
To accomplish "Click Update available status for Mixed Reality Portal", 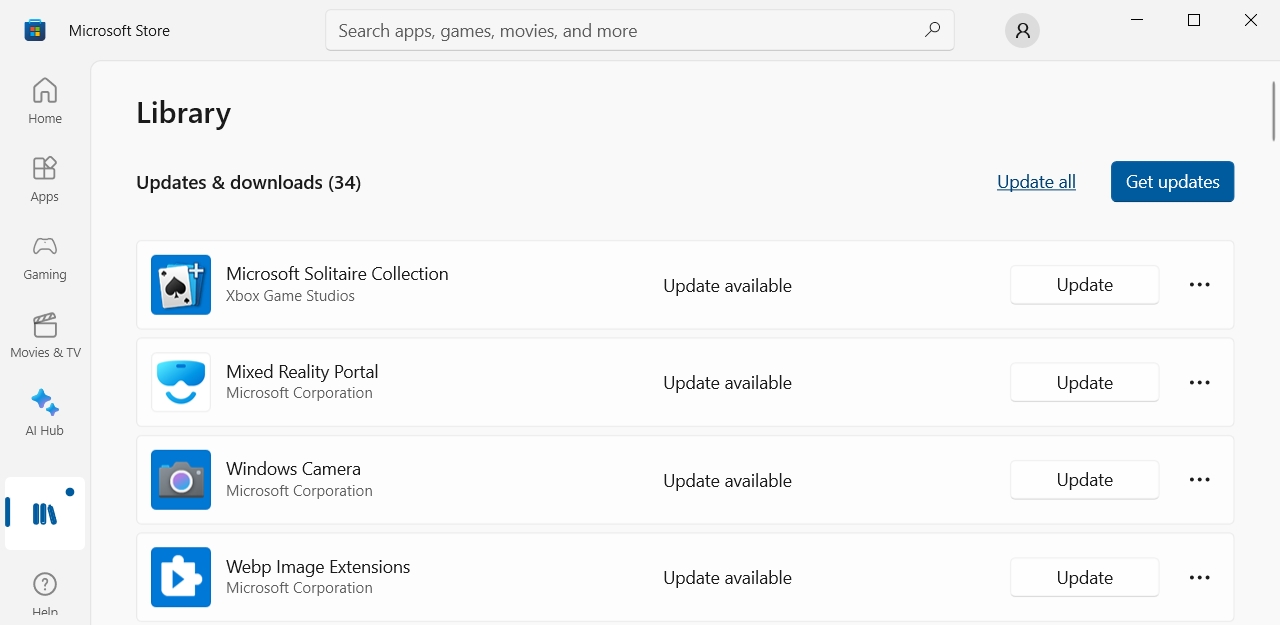I will coord(727,383).
